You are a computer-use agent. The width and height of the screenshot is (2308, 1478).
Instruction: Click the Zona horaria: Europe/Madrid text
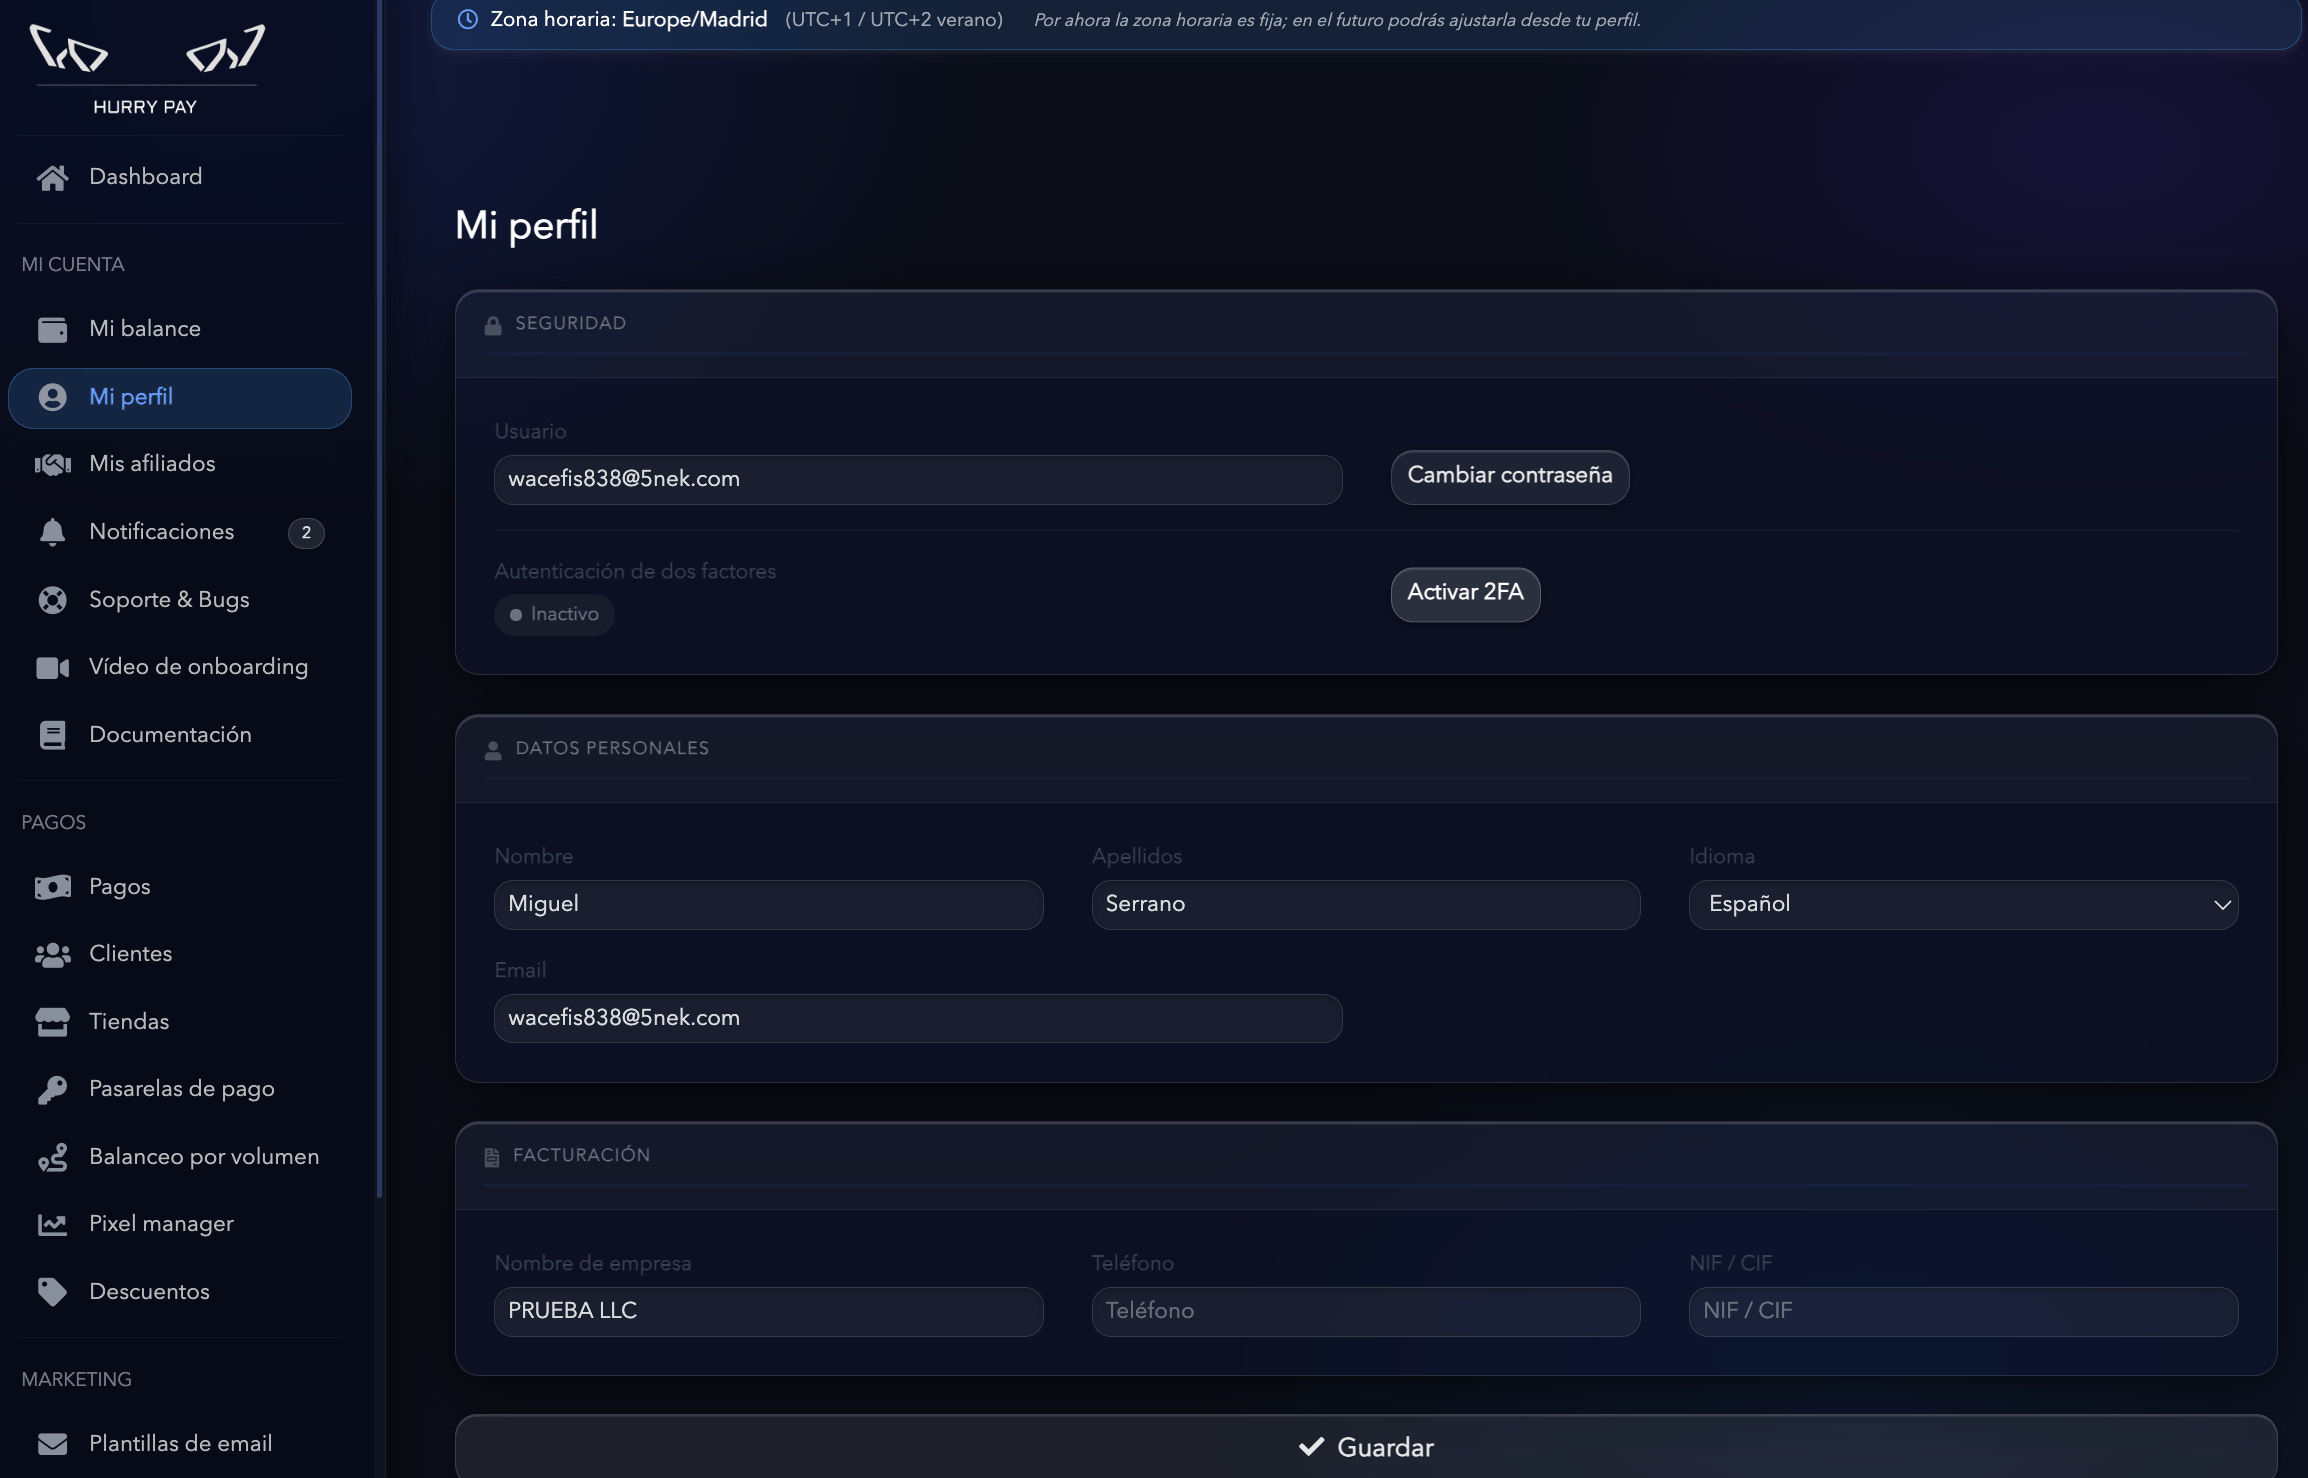tap(629, 19)
